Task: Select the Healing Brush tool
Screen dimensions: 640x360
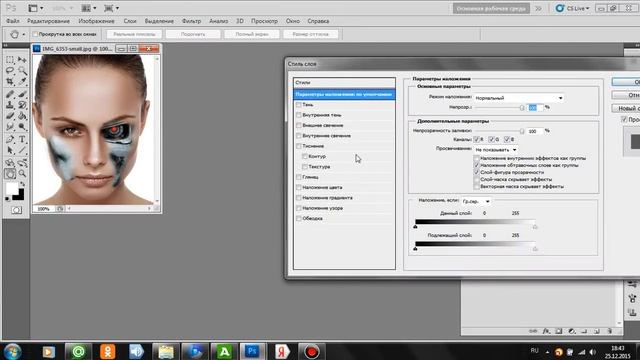Action: pyautogui.click(x=10, y=94)
